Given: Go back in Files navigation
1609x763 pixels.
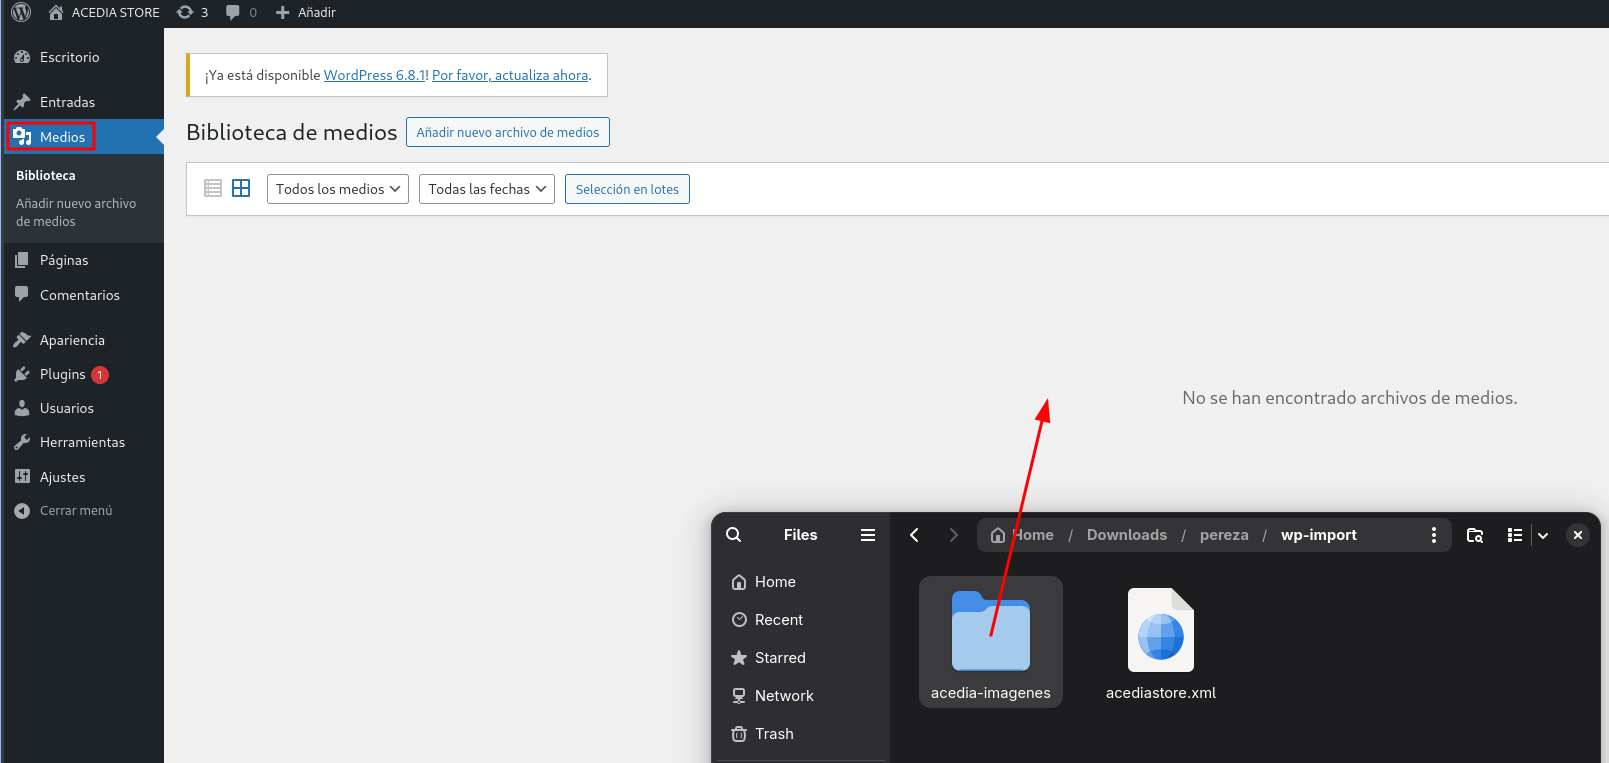Looking at the screenshot, I should [x=914, y=535].
